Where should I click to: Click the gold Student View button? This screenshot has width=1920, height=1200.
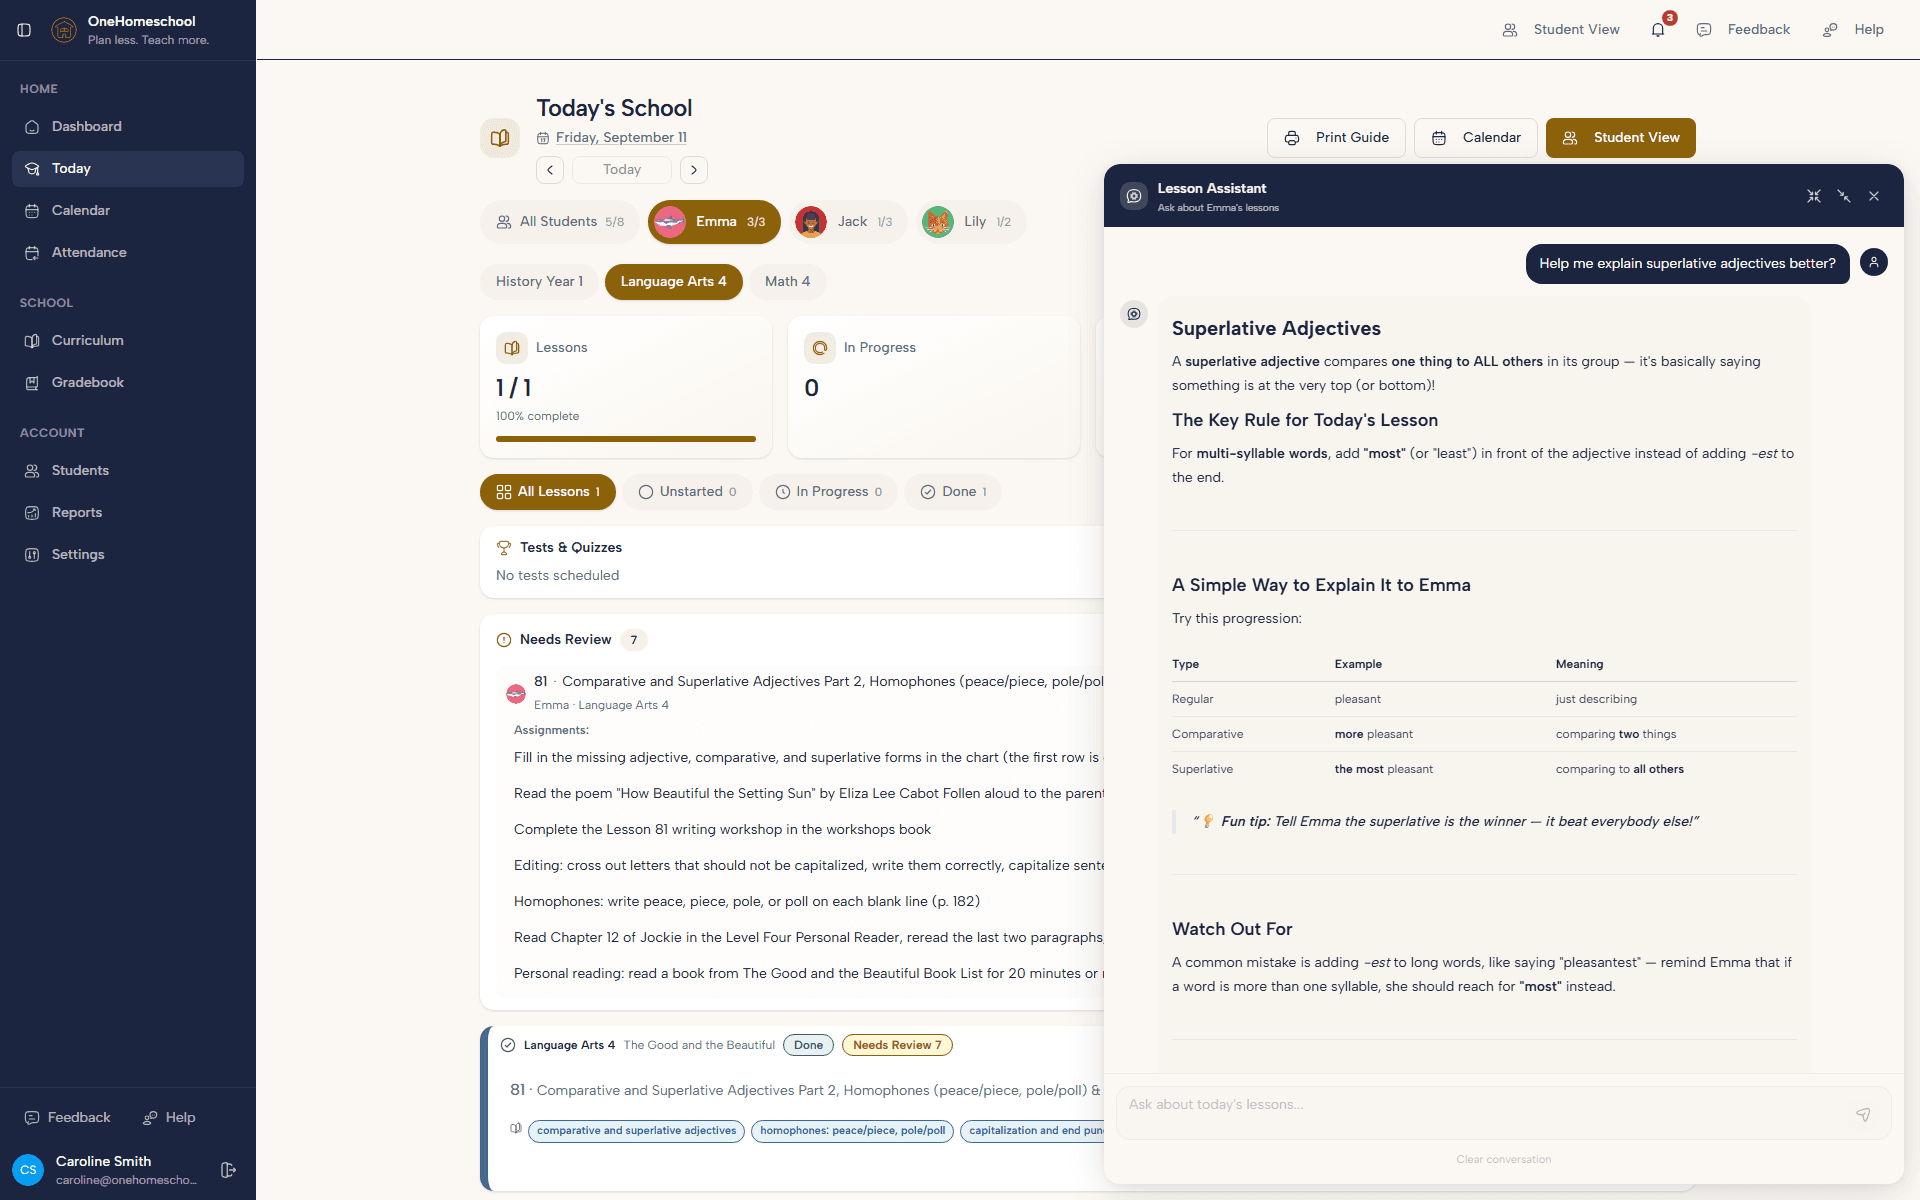(x=1621, y=138)
